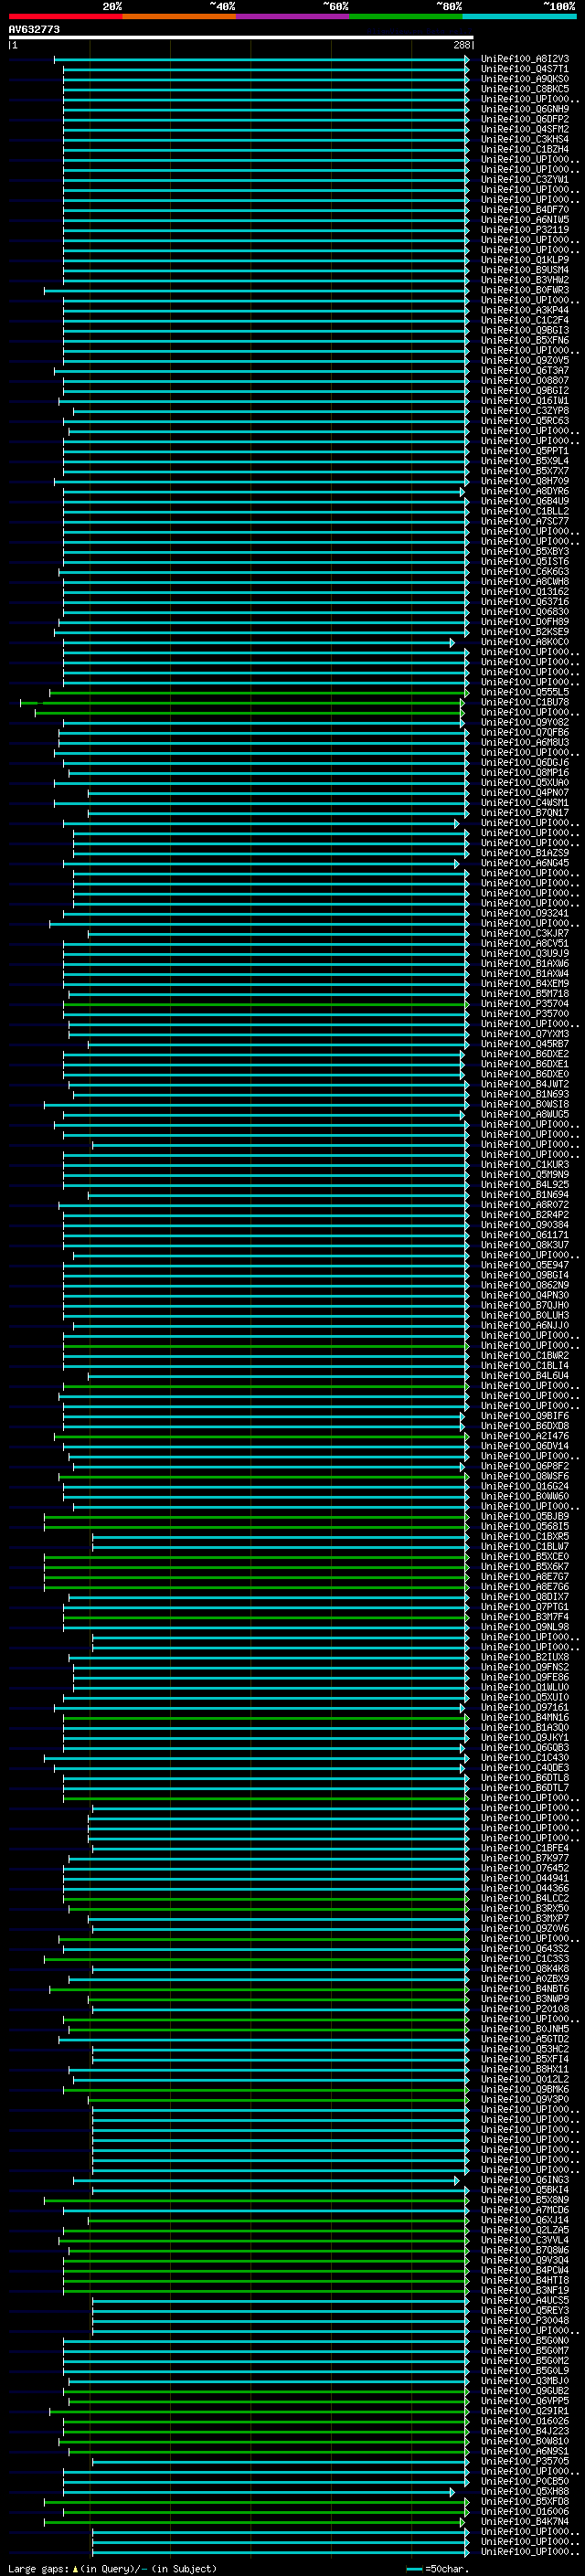Select the UniRef100_C3ZYW1 label
Viewport: 585px width, 2576px height.
[x=525, y=179]
